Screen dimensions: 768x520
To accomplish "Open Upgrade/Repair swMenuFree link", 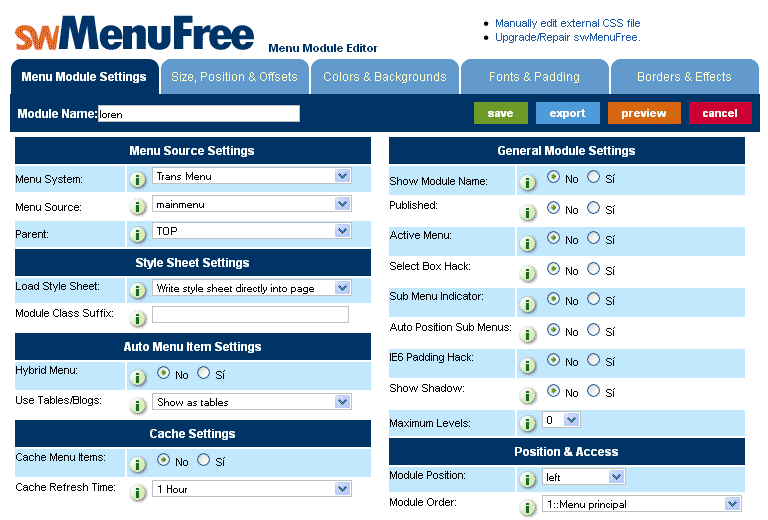I will point(568,37).
